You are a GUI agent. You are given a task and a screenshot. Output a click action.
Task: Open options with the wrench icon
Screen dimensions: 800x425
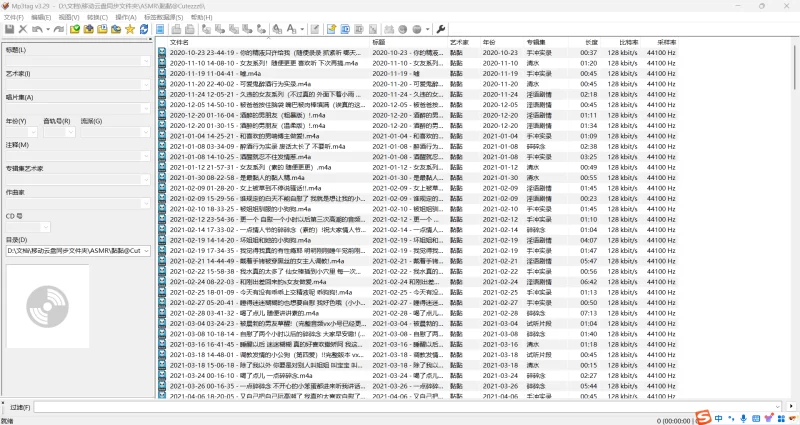[442, 30]
